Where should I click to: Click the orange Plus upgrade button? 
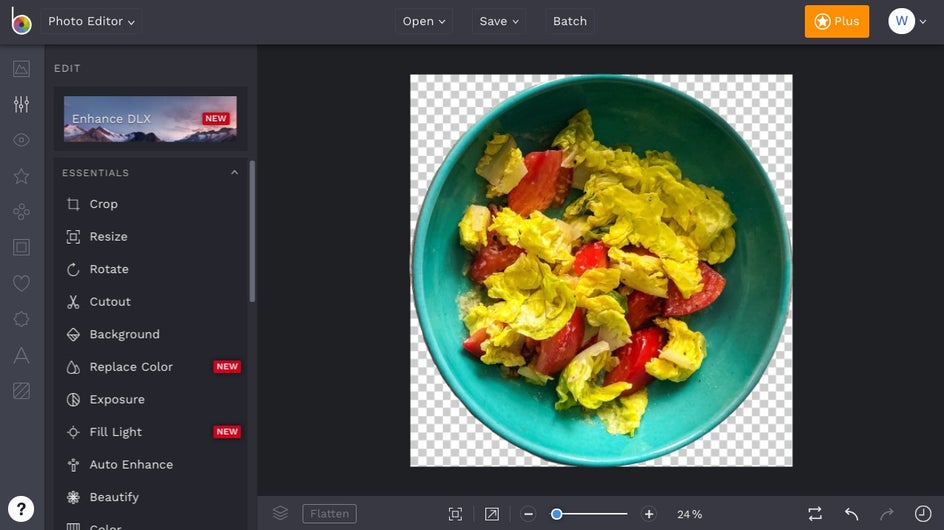[837, 21]
